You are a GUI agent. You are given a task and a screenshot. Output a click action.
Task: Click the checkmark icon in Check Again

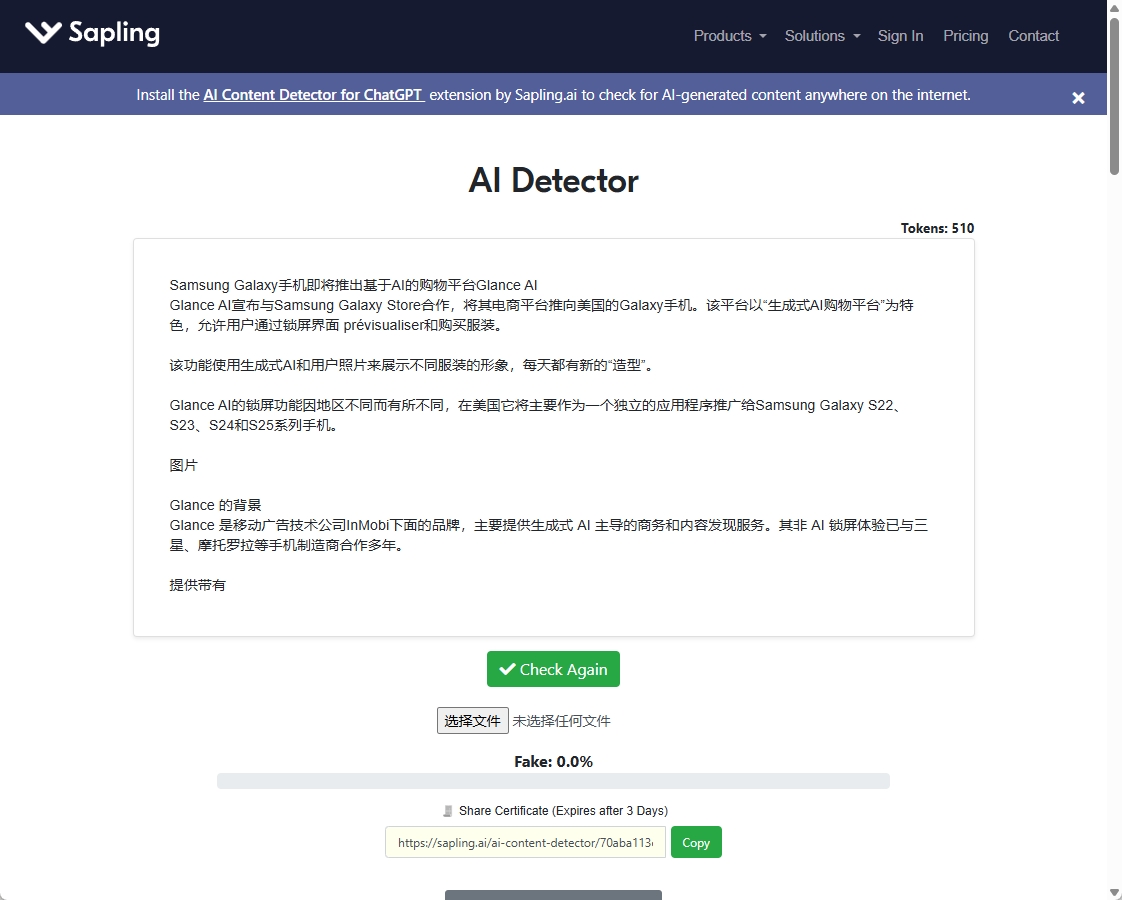(507, 669)
